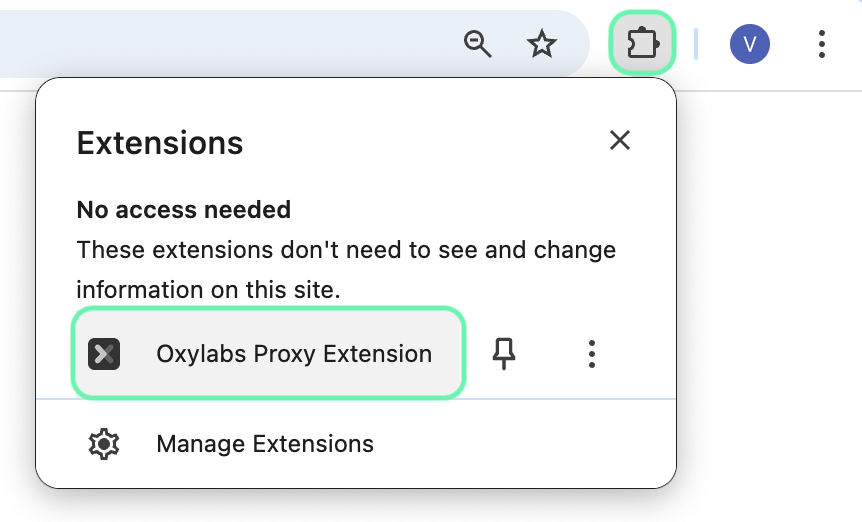Click the text information on this site
The image size is (862, 522).
(x=208, y=290)
